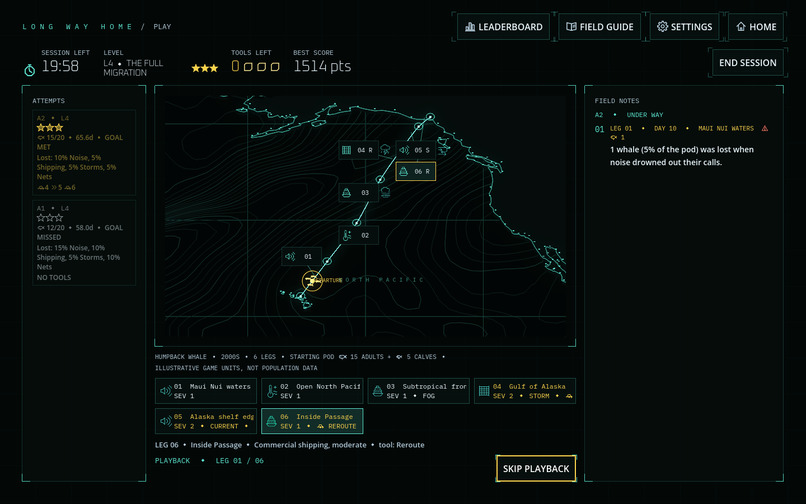Click the "ATTEMPTS" heading
Image resolution: width=806 pixels, height=504 pixels.
tap(48, 101)
